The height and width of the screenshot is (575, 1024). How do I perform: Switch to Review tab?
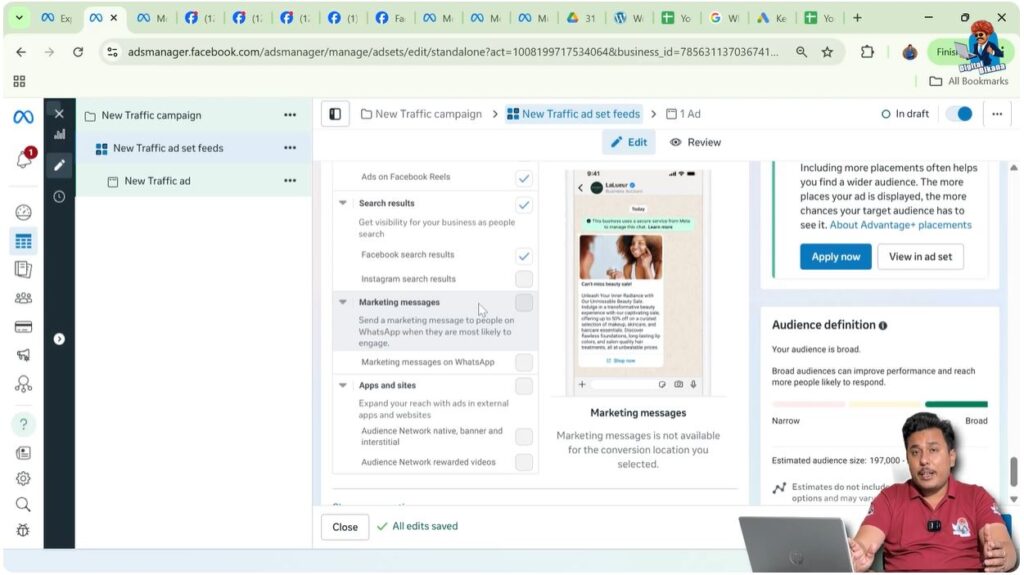(696, 142)
